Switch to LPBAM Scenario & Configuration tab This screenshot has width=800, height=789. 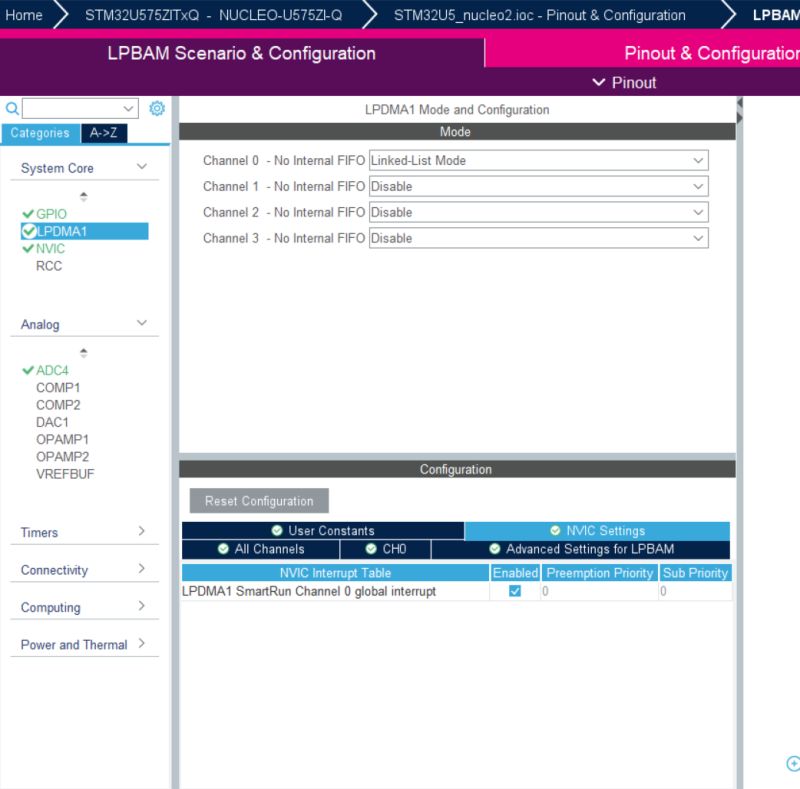241,53
